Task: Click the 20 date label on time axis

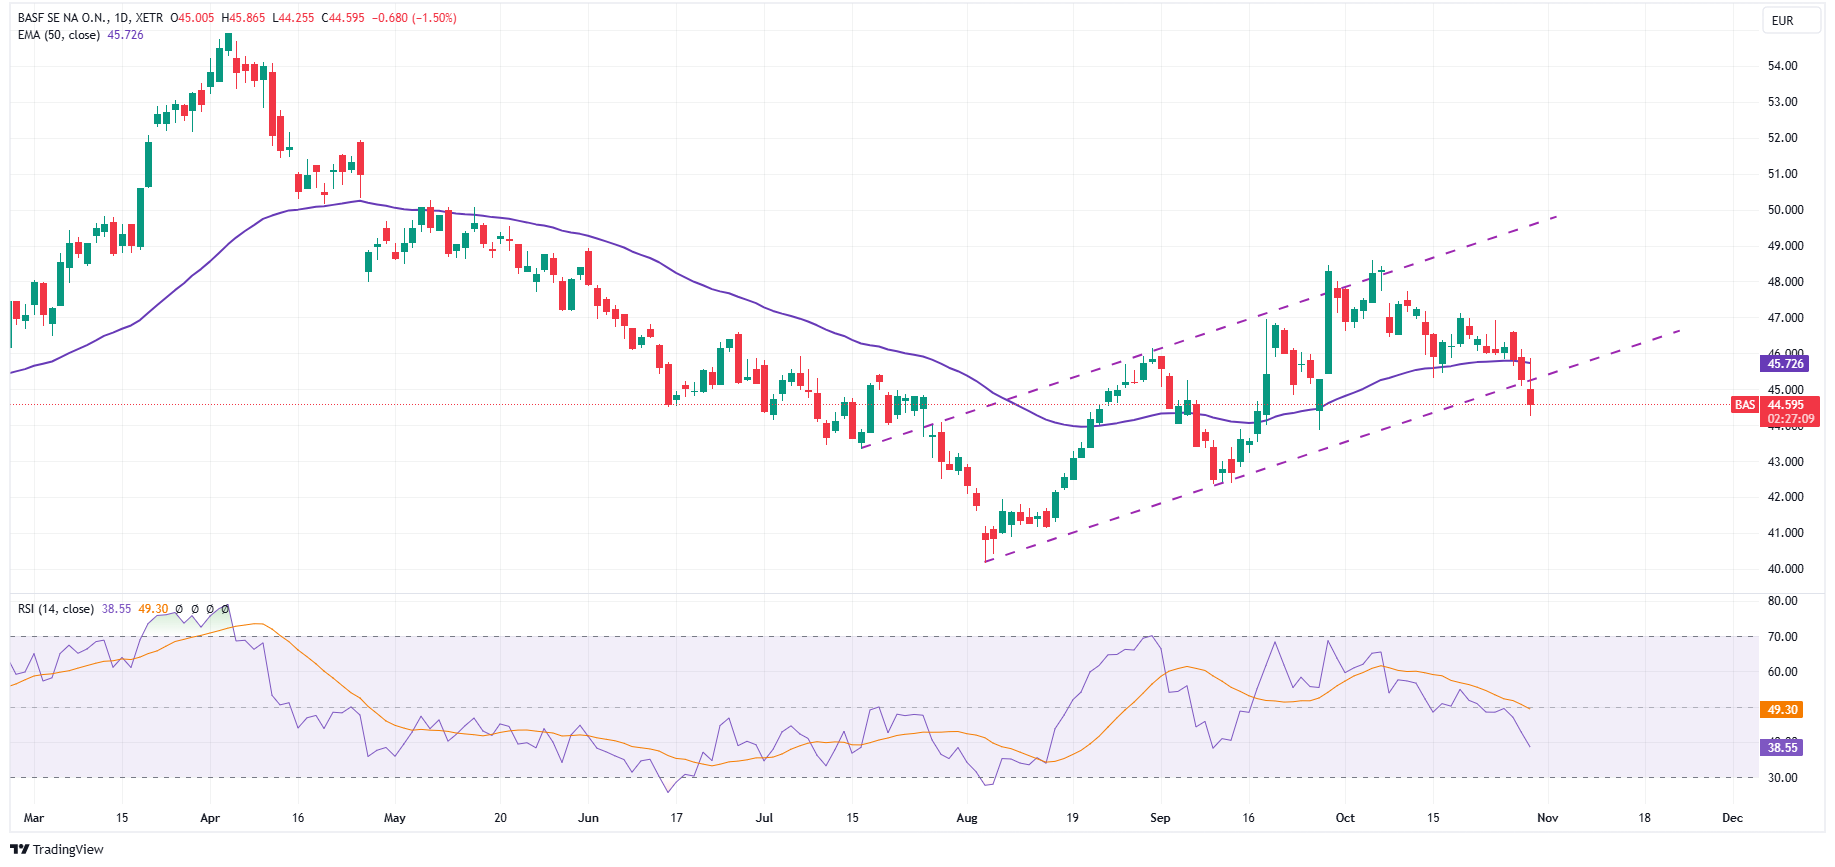Action: pos(501,818)
